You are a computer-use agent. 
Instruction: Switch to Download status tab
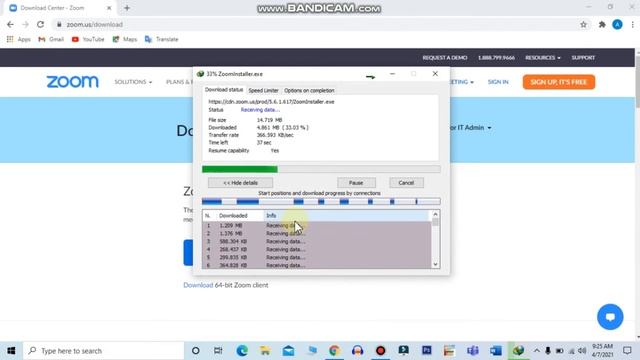tap(224, 90)
